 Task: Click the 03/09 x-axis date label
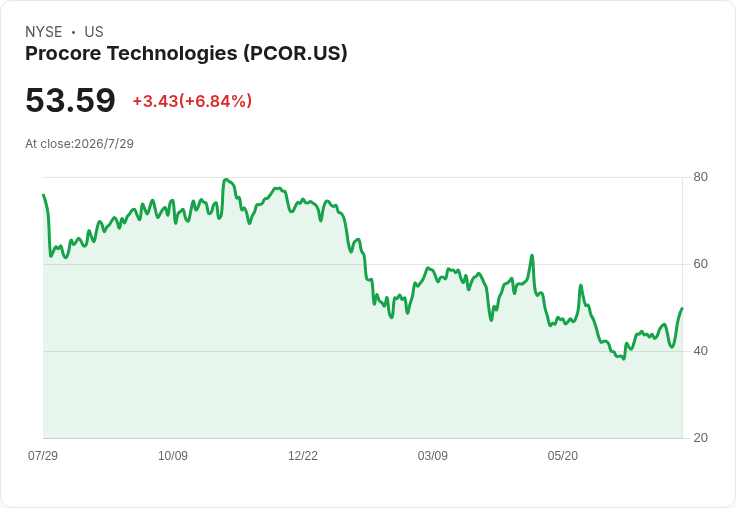tap(433, 455)
